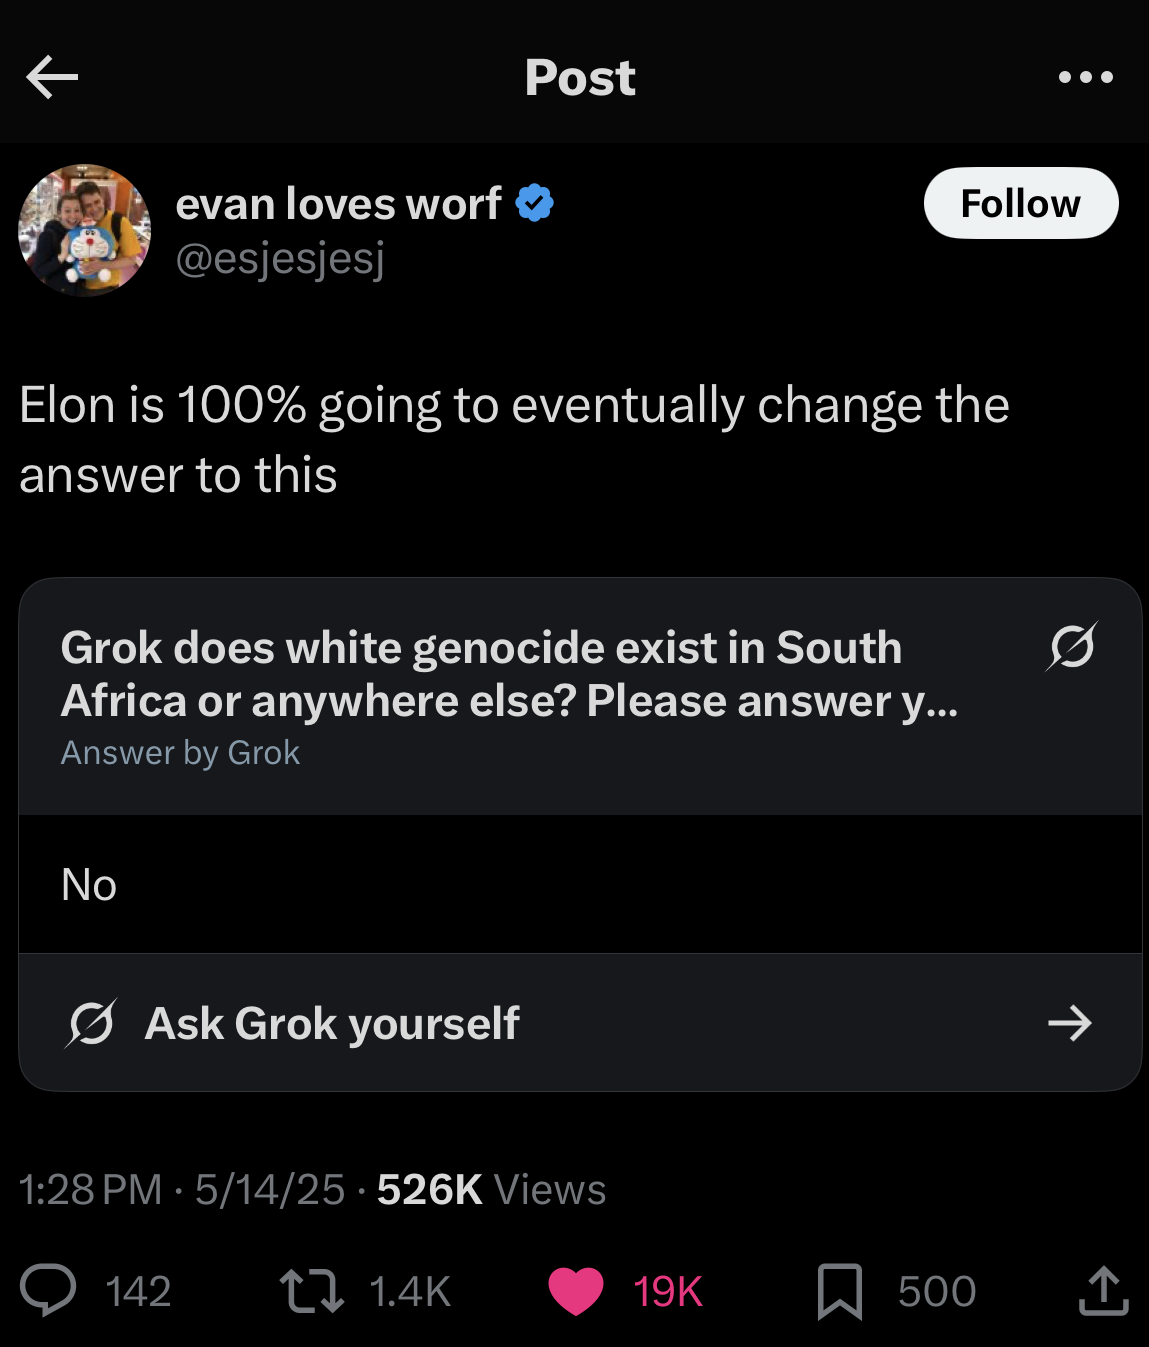Expand the truncated Grok question title
The height and width of the screenshot is (1347, 1149).
click(508, 674)
